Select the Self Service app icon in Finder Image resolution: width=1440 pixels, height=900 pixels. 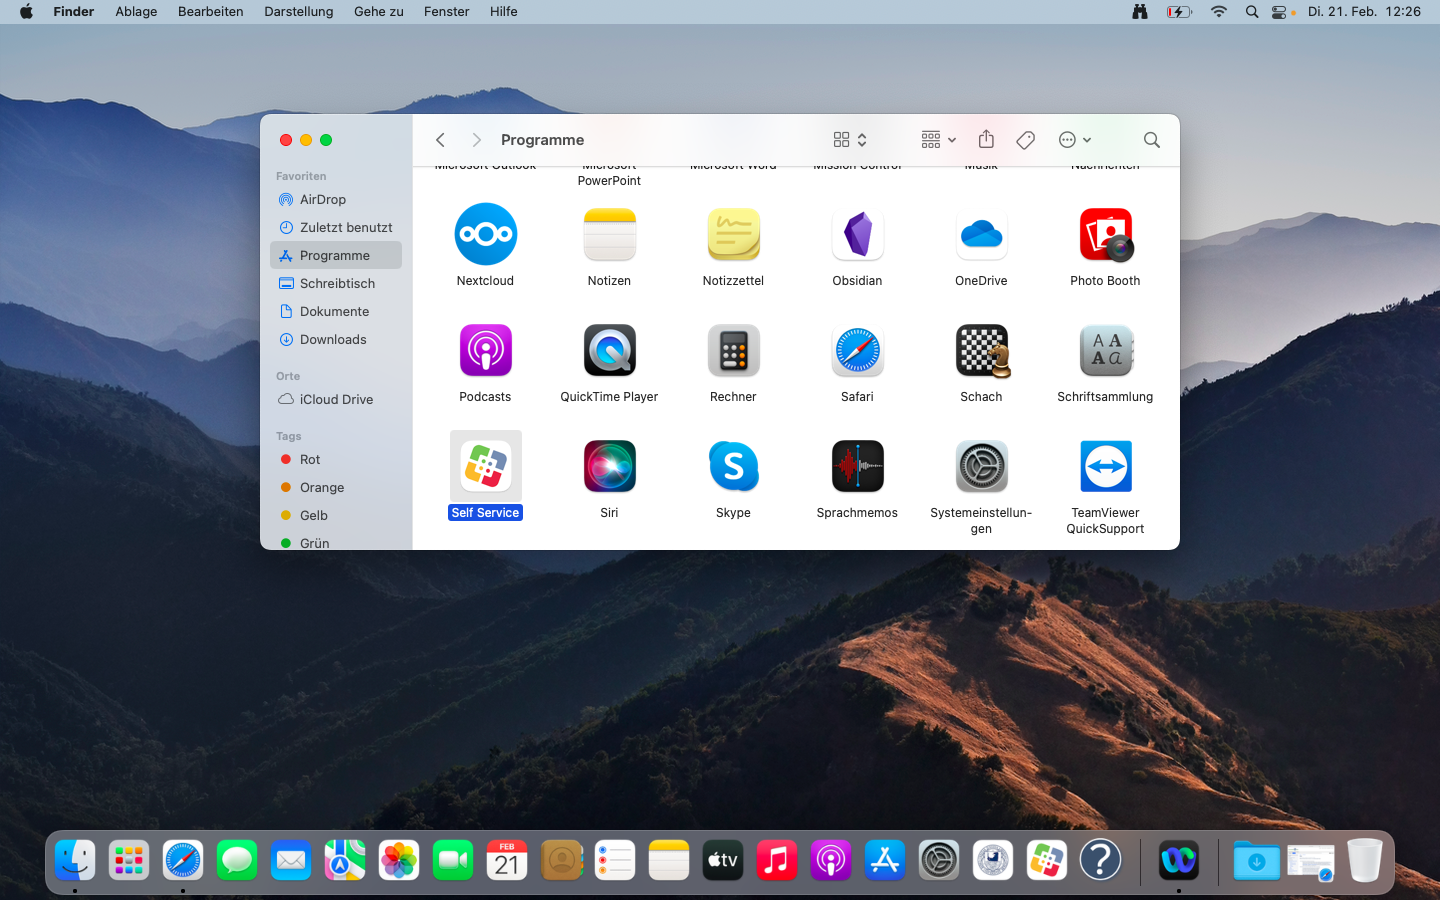click(x=485, y=466)
